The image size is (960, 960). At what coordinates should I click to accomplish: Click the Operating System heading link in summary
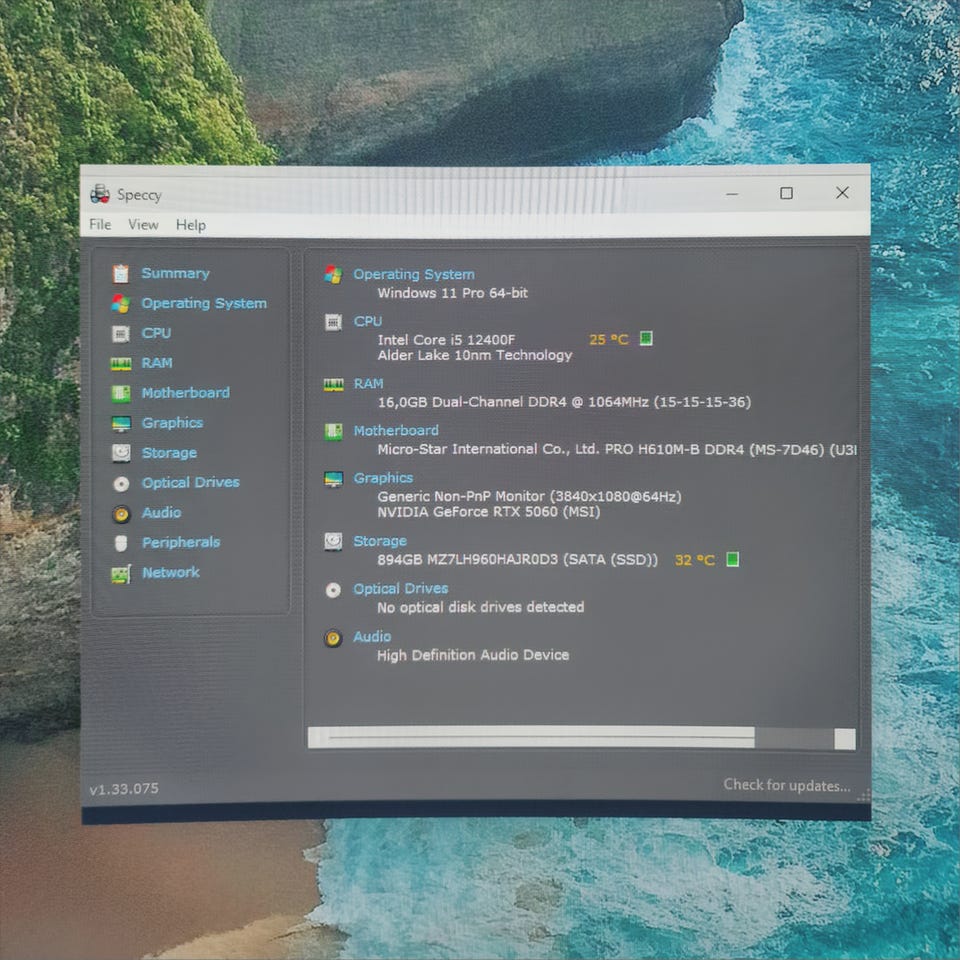pyautogui.click(x=414, y=274)
